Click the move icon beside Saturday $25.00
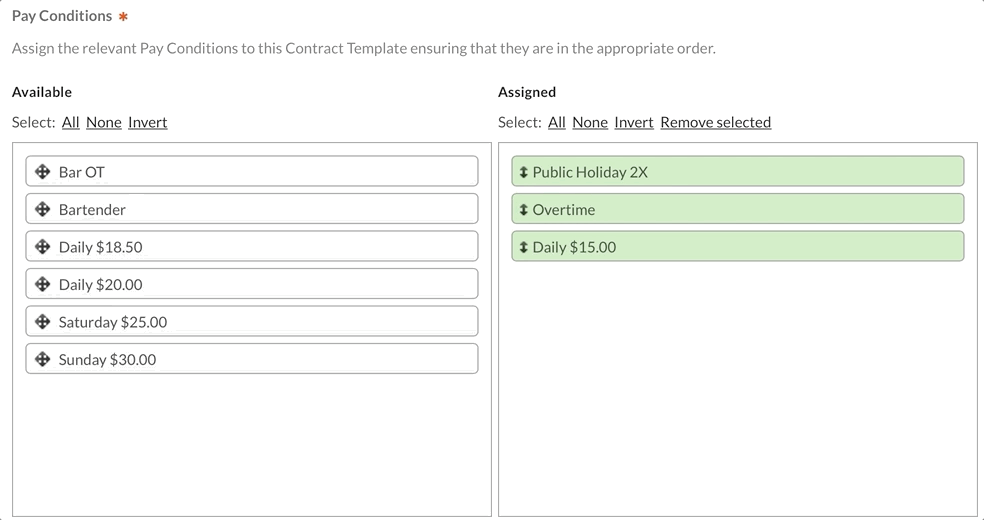Image resolution: width=984 pixels, height=520 pixels. (43, 322)
